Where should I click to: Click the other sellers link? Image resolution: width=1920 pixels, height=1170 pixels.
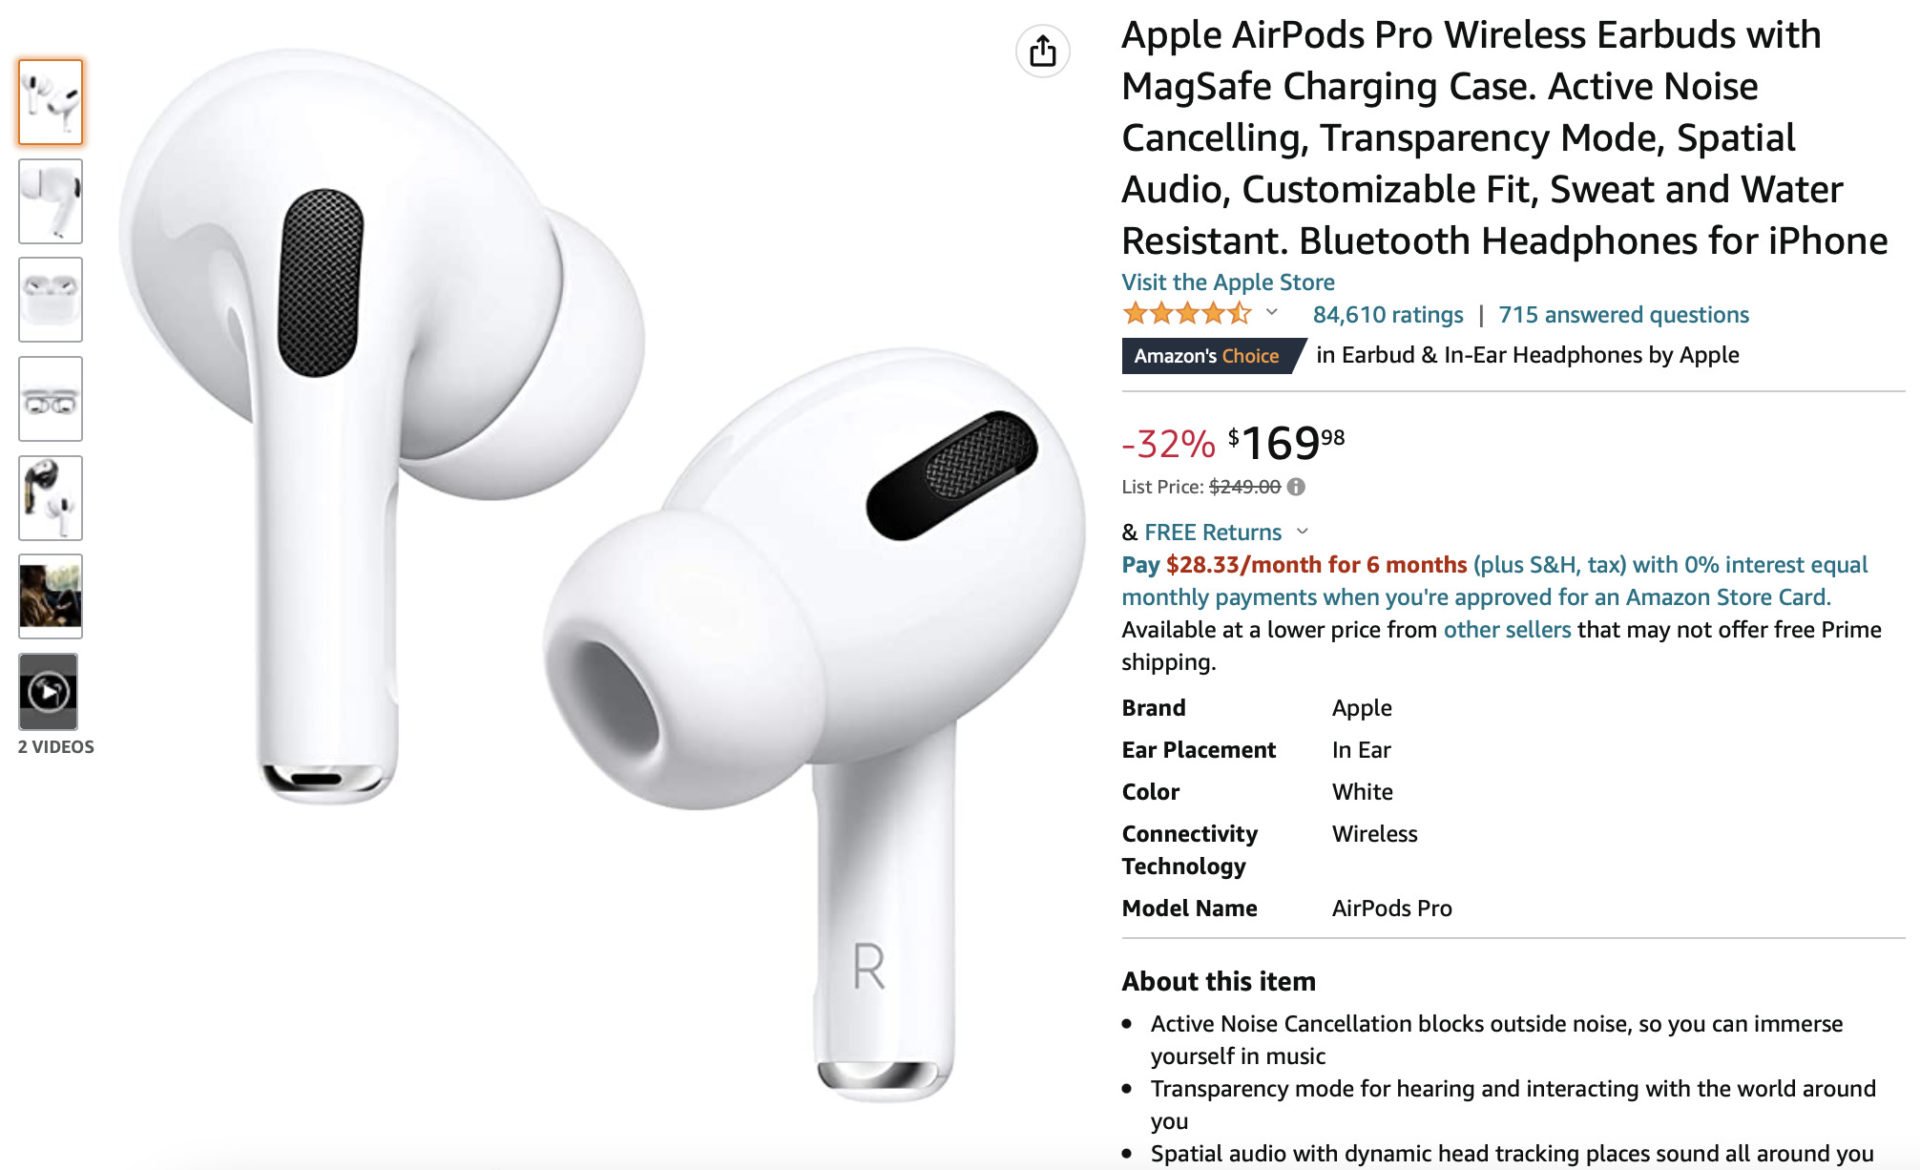[x=1506, y=630]
